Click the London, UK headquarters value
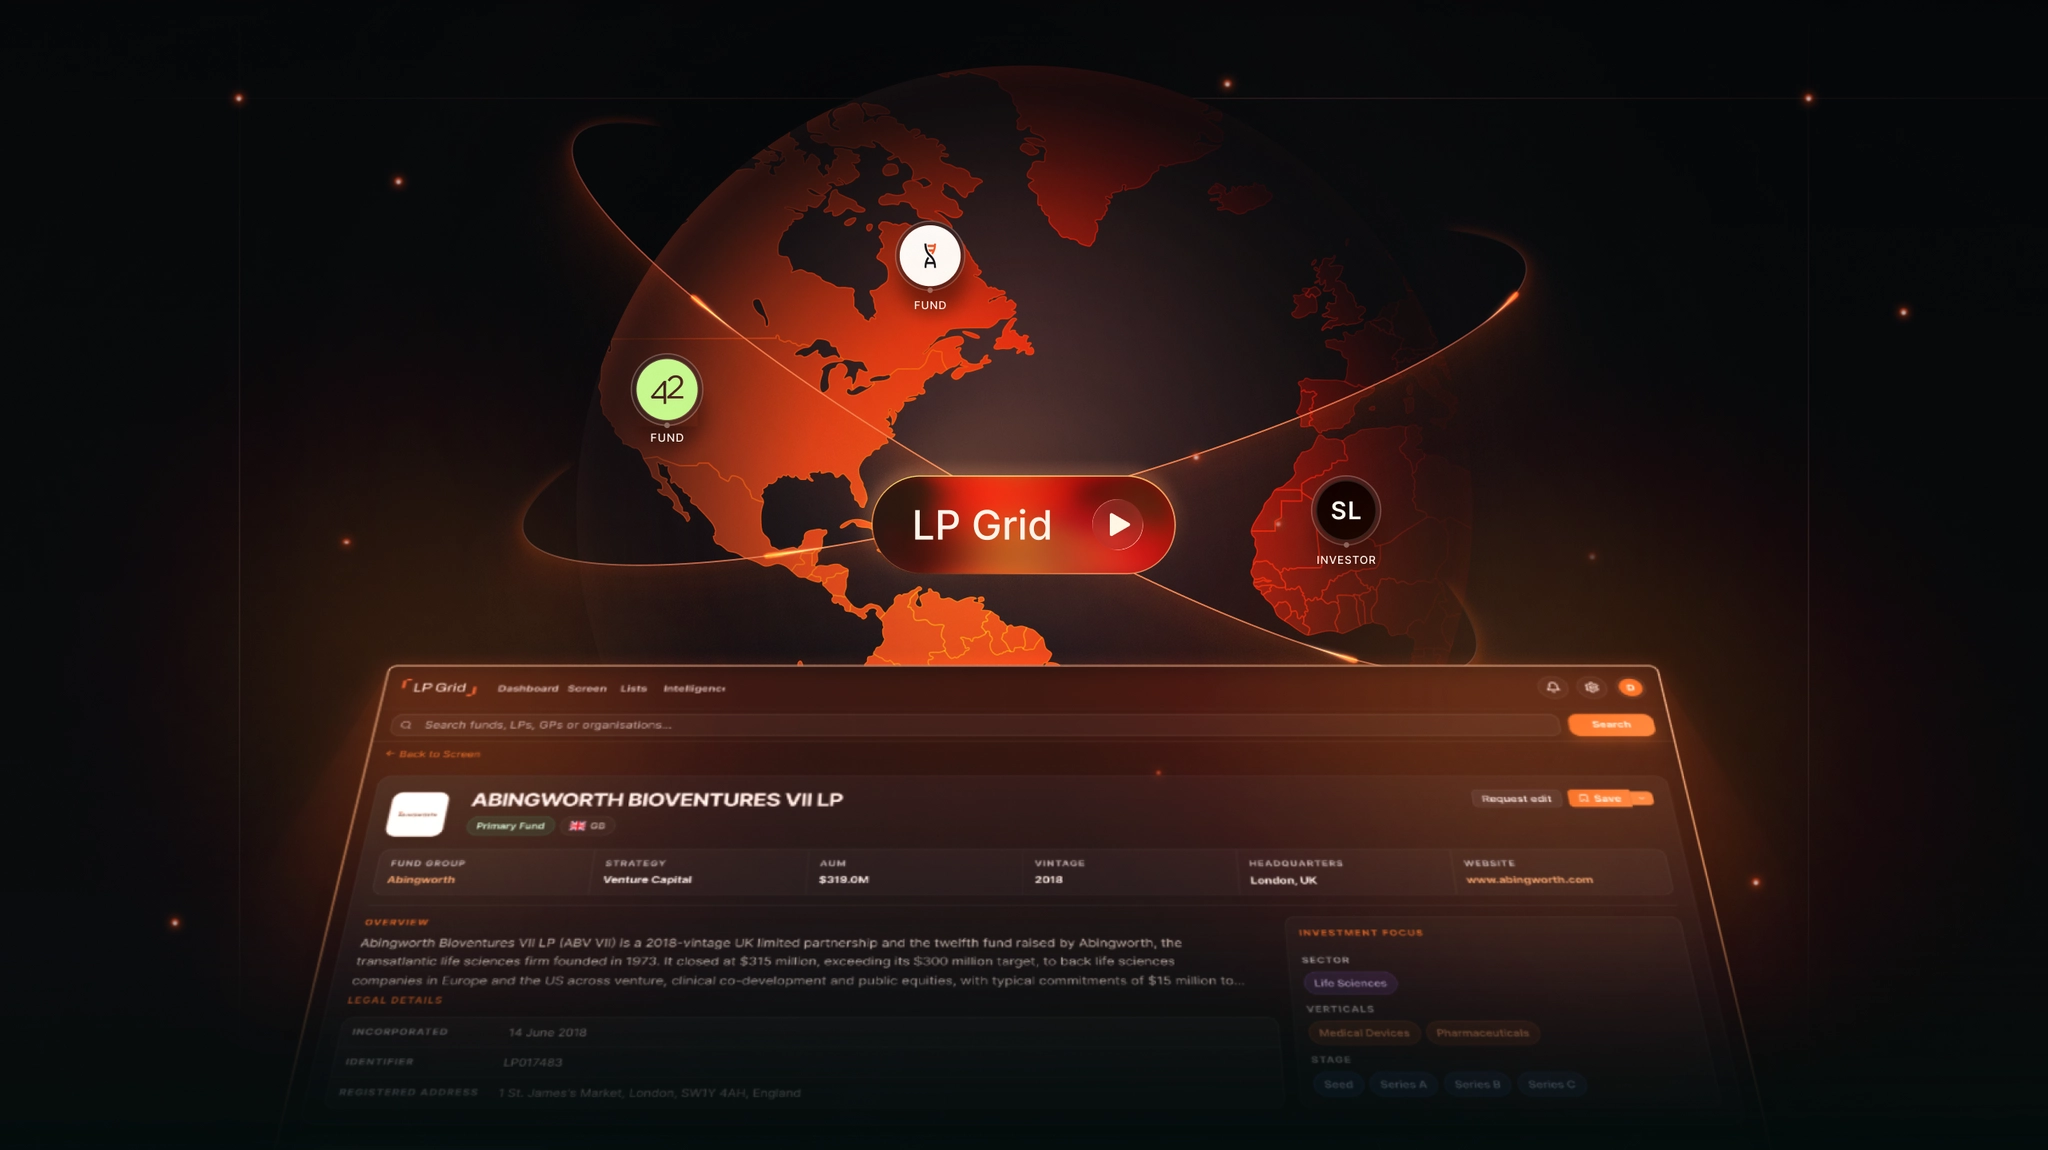This screenshot has height=1150, width=2048. [x=1283, y=880]
